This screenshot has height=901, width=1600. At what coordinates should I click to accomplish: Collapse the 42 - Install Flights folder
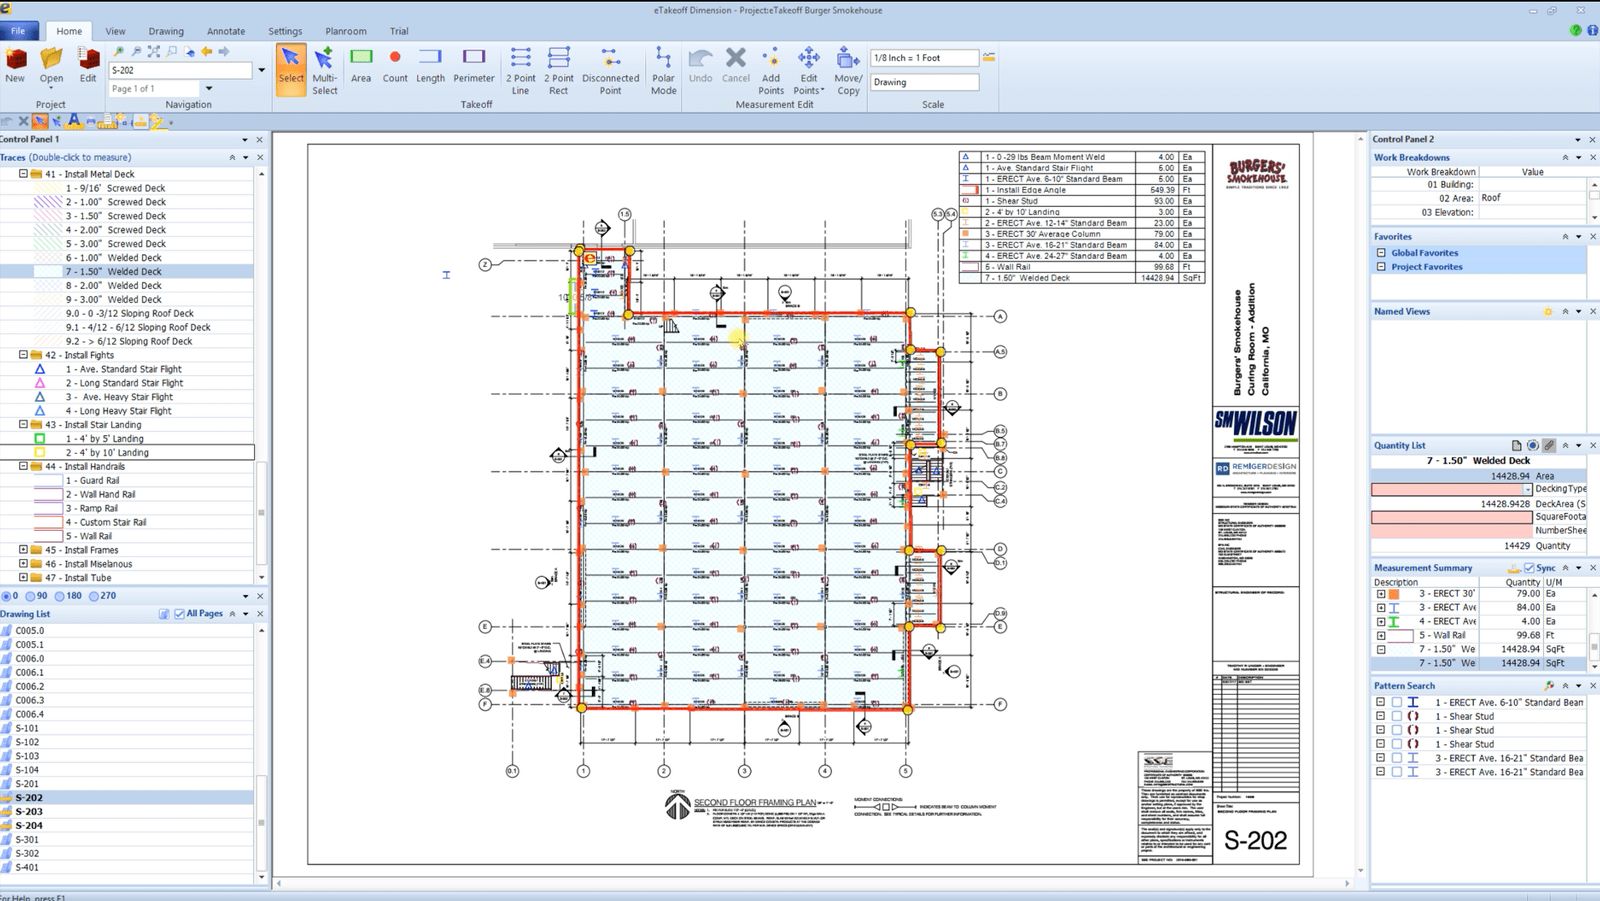[23, 355]
